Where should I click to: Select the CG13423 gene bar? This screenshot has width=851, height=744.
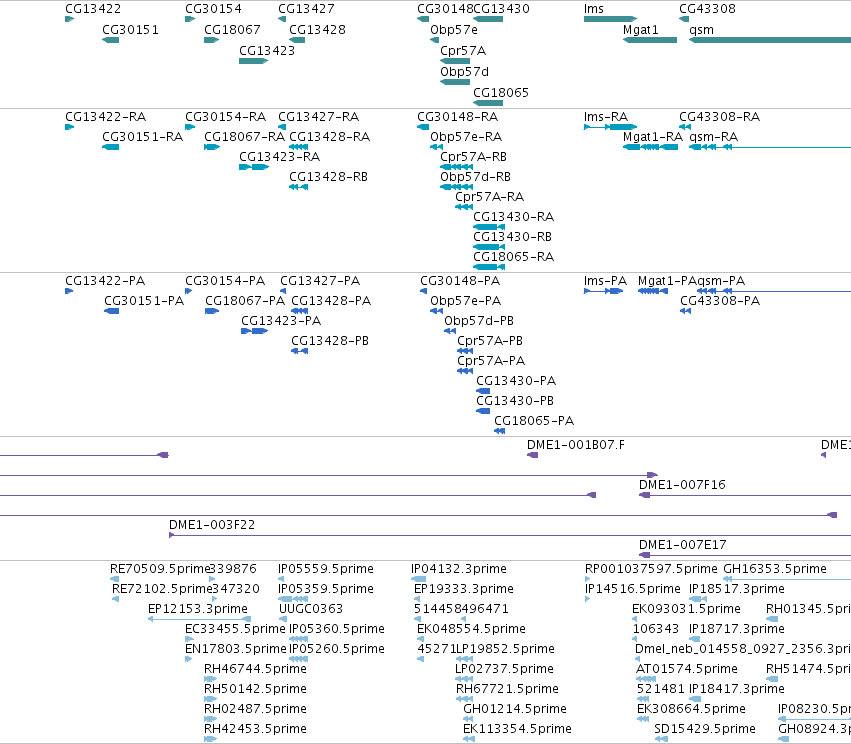(253, 61)
